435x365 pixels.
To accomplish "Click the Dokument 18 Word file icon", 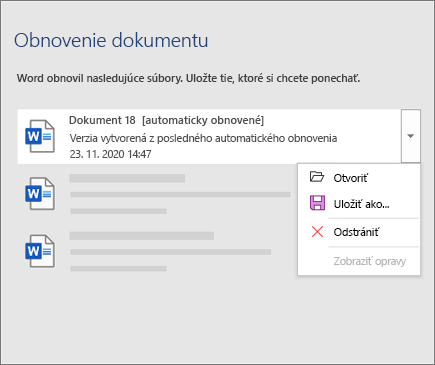I will [40, 136].
